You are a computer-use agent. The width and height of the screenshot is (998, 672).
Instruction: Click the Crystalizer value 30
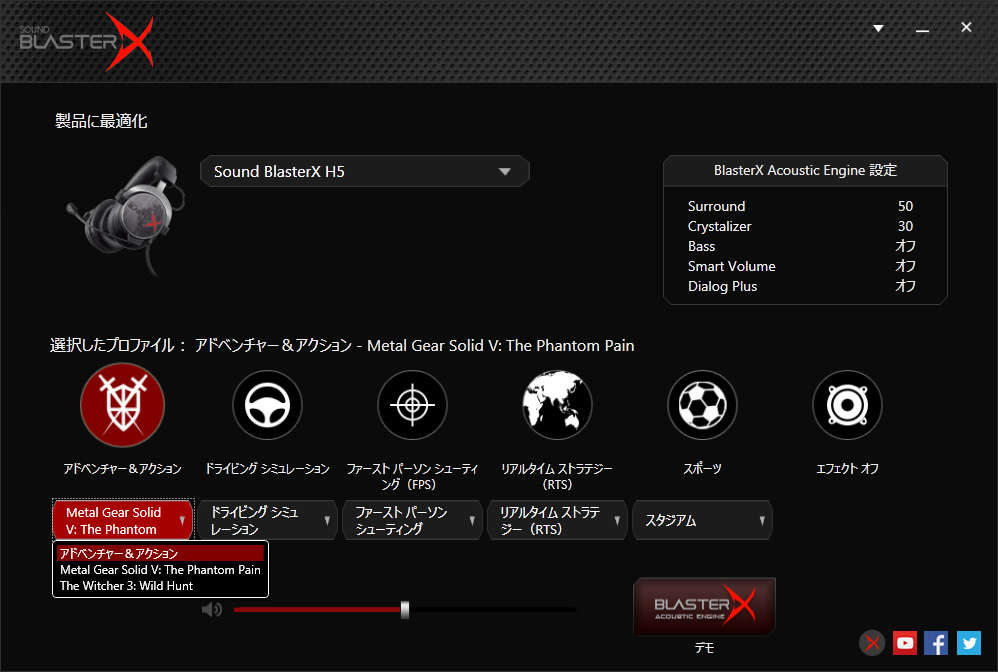click(905, 226)
